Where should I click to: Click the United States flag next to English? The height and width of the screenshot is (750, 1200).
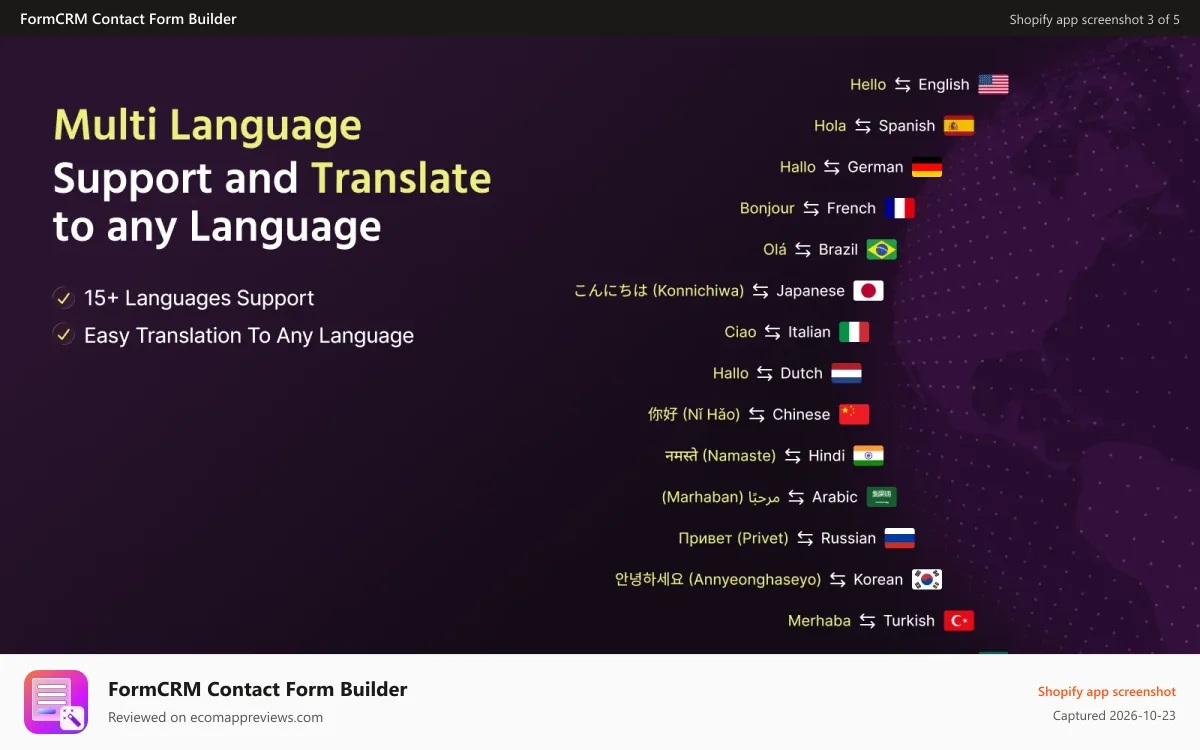click(x=993, y=85)
